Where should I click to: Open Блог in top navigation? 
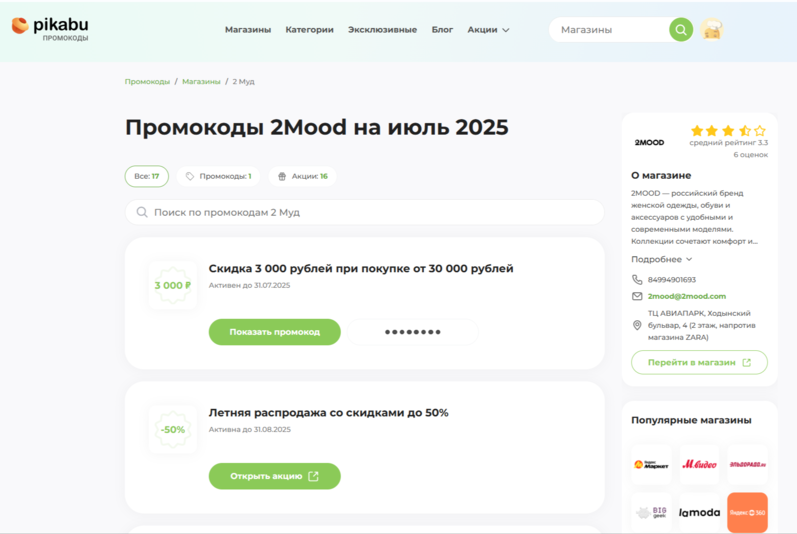pyautogui.click(x=442, y=30)
